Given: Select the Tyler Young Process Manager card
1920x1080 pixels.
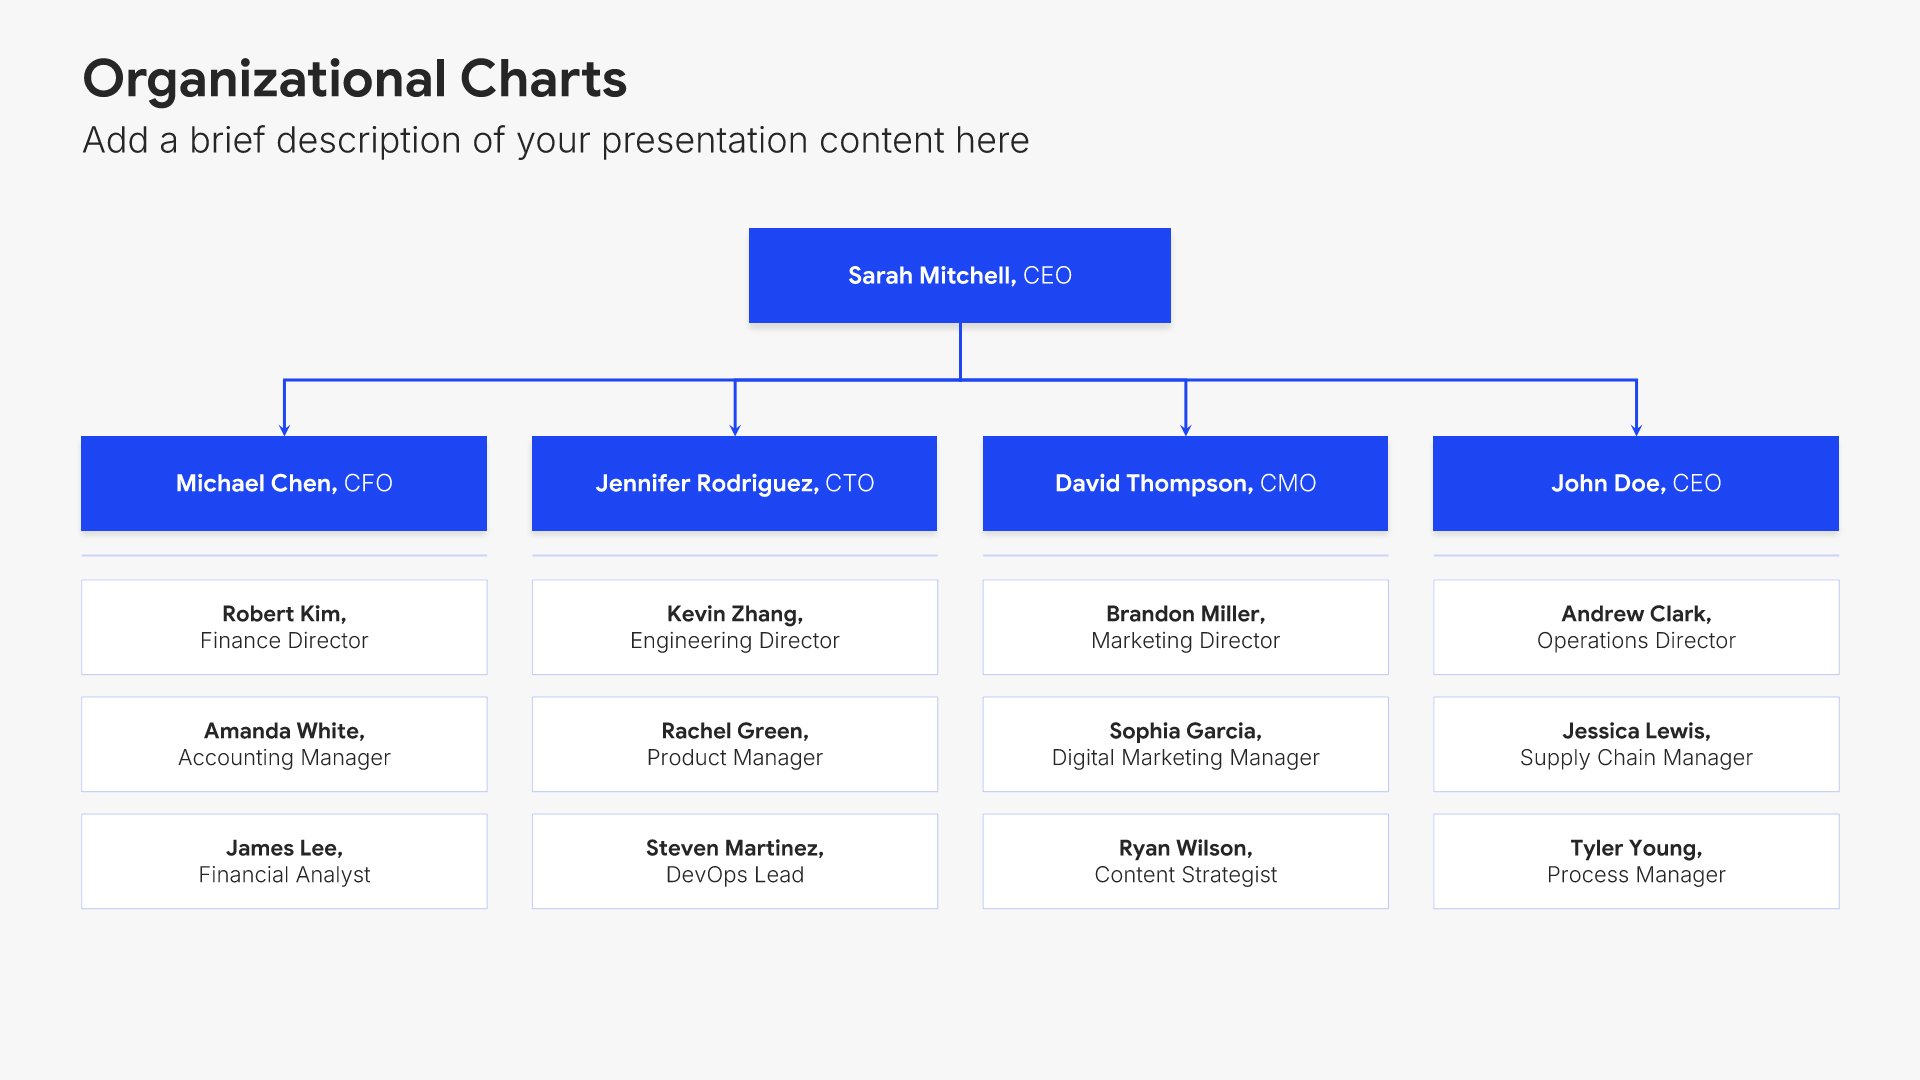Looking at the screenshot, I should pyautogui.click(x=1635, y=861).
